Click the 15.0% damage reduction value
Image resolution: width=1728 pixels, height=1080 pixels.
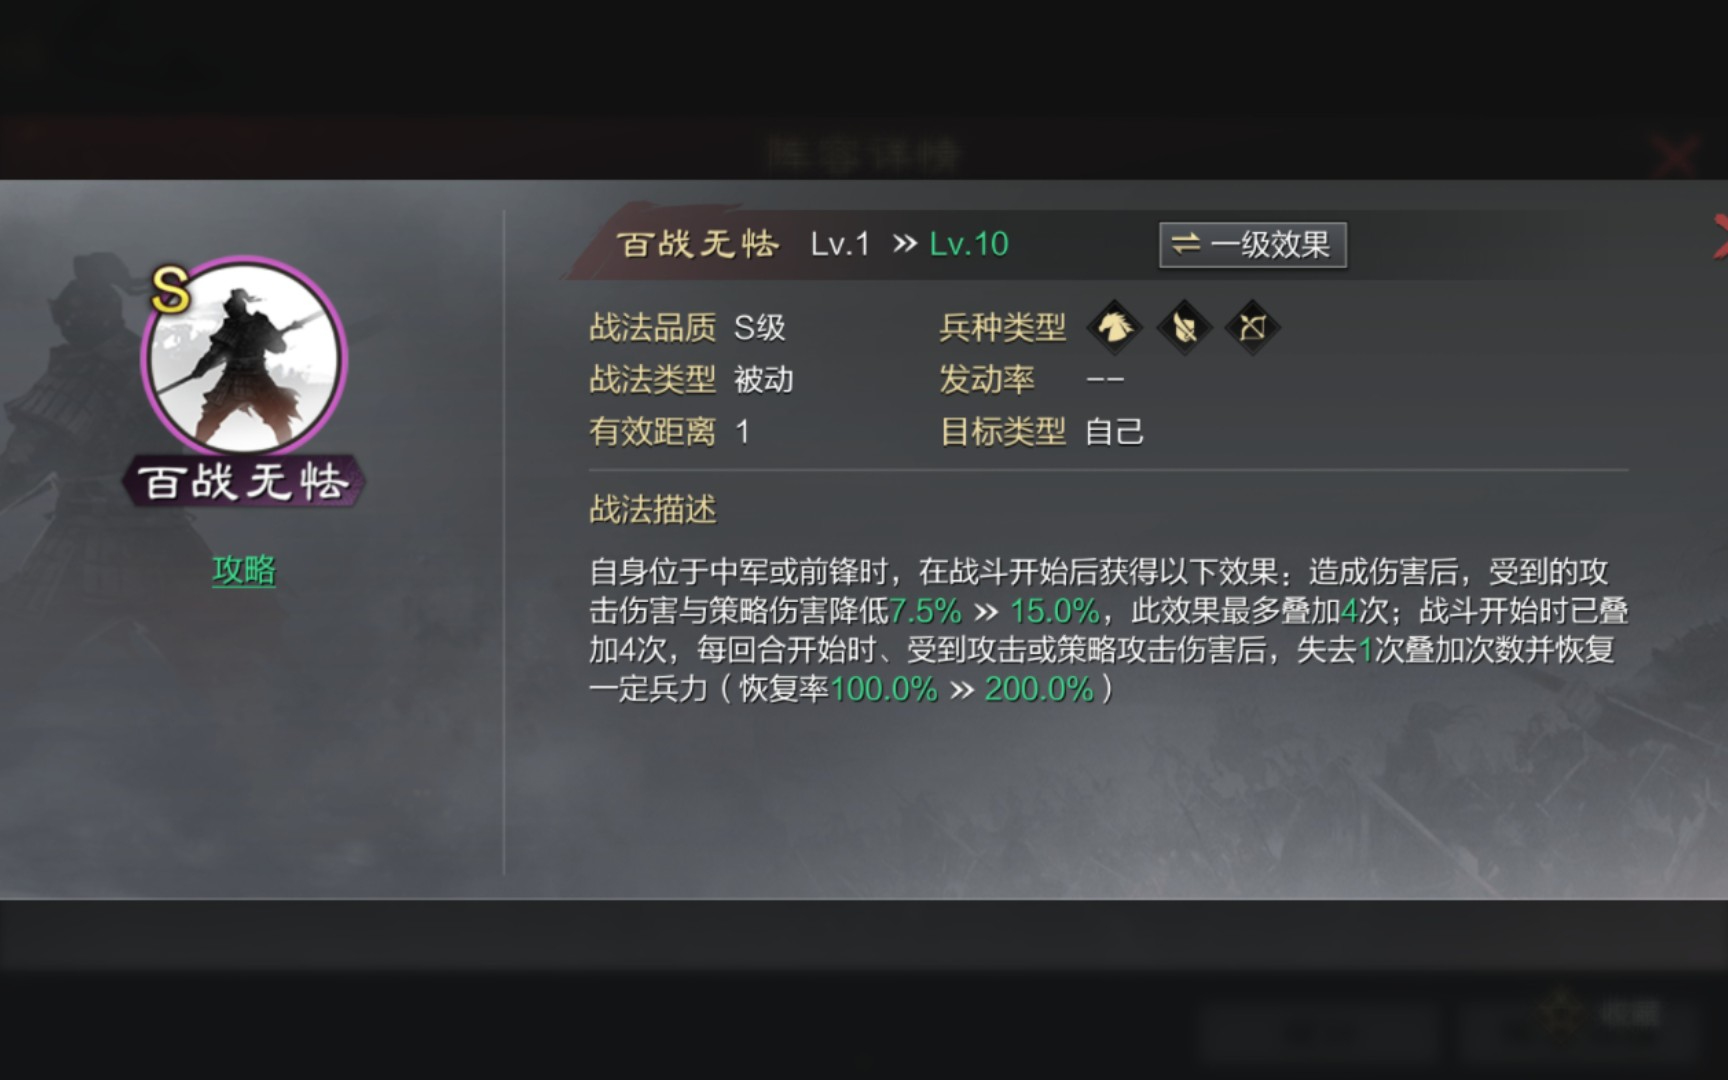(x=1055, y=610)
